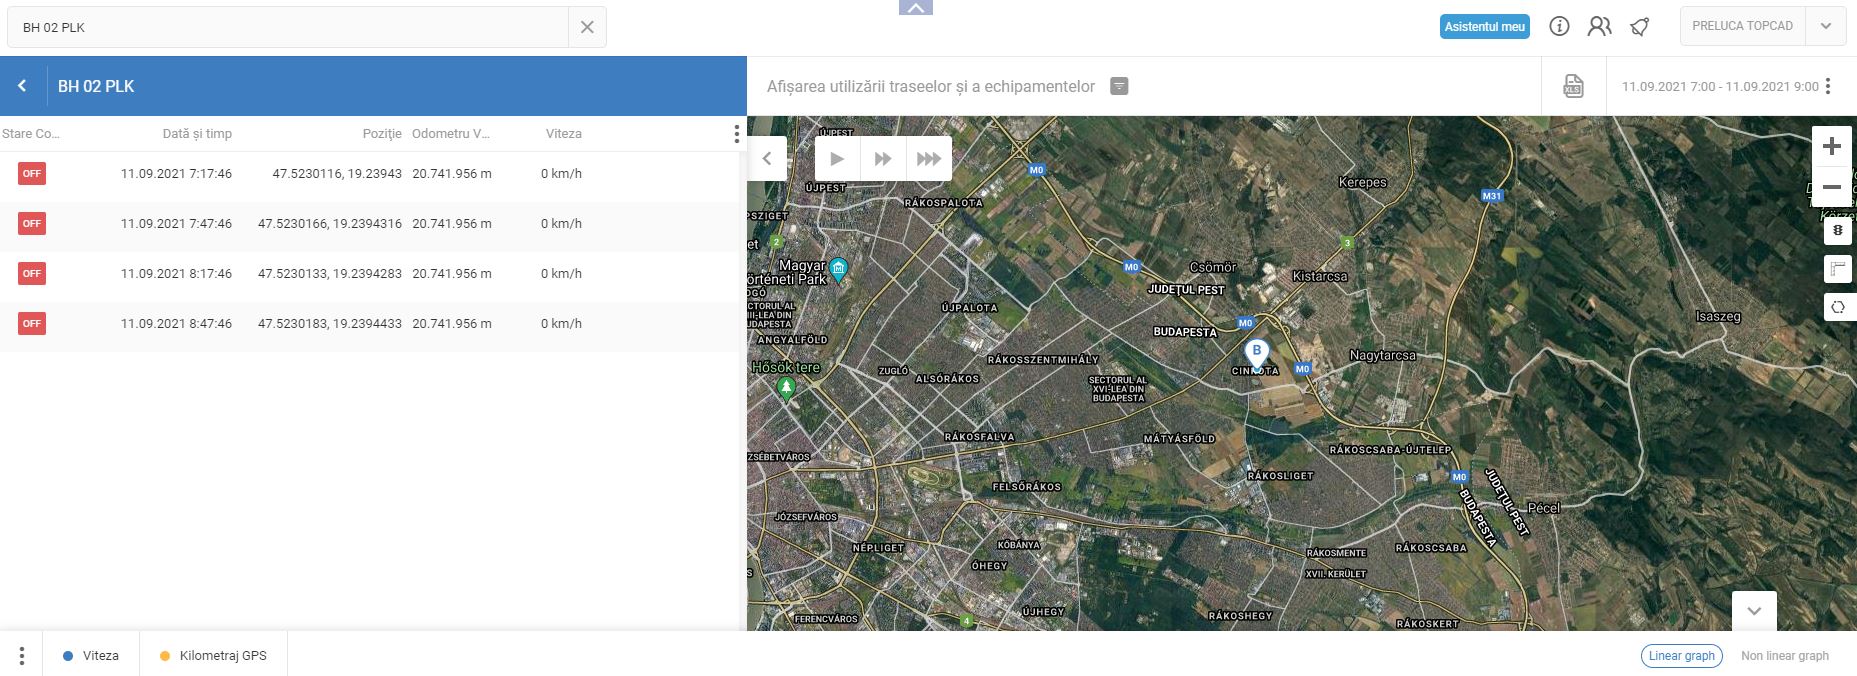
Task: Expand the PRELUCA TOPCAD account dropdown
Action: pyautogui.click(x=1826, y=27)
